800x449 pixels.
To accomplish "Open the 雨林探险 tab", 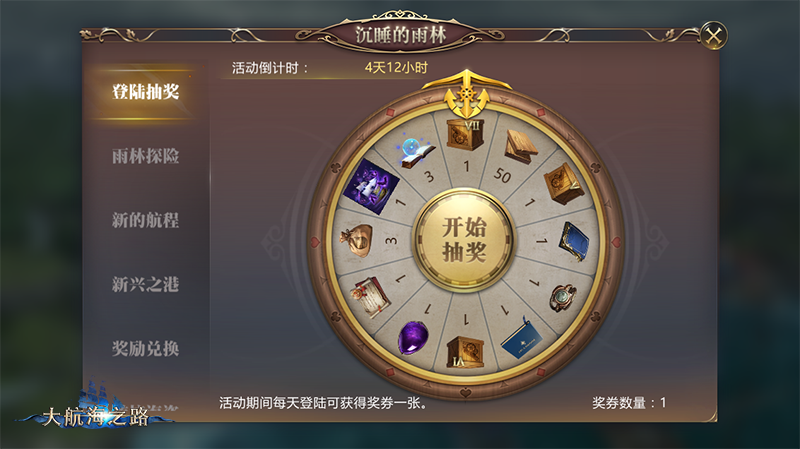I will coord(145,156).
